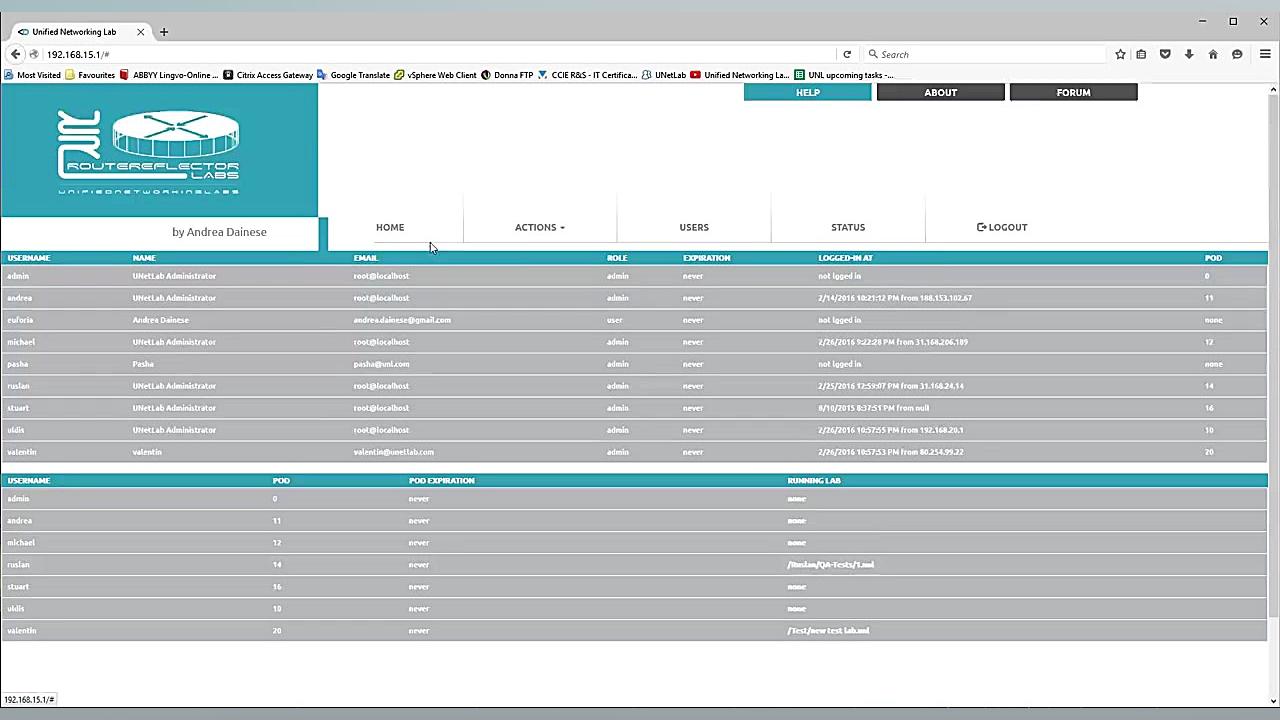
Task: Go to browser home page icon
Action: (1213, 54)
